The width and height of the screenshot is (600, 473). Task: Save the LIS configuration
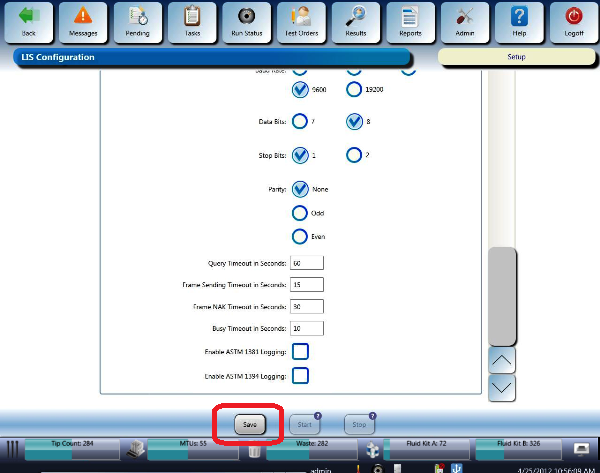[x=249, y=424]
